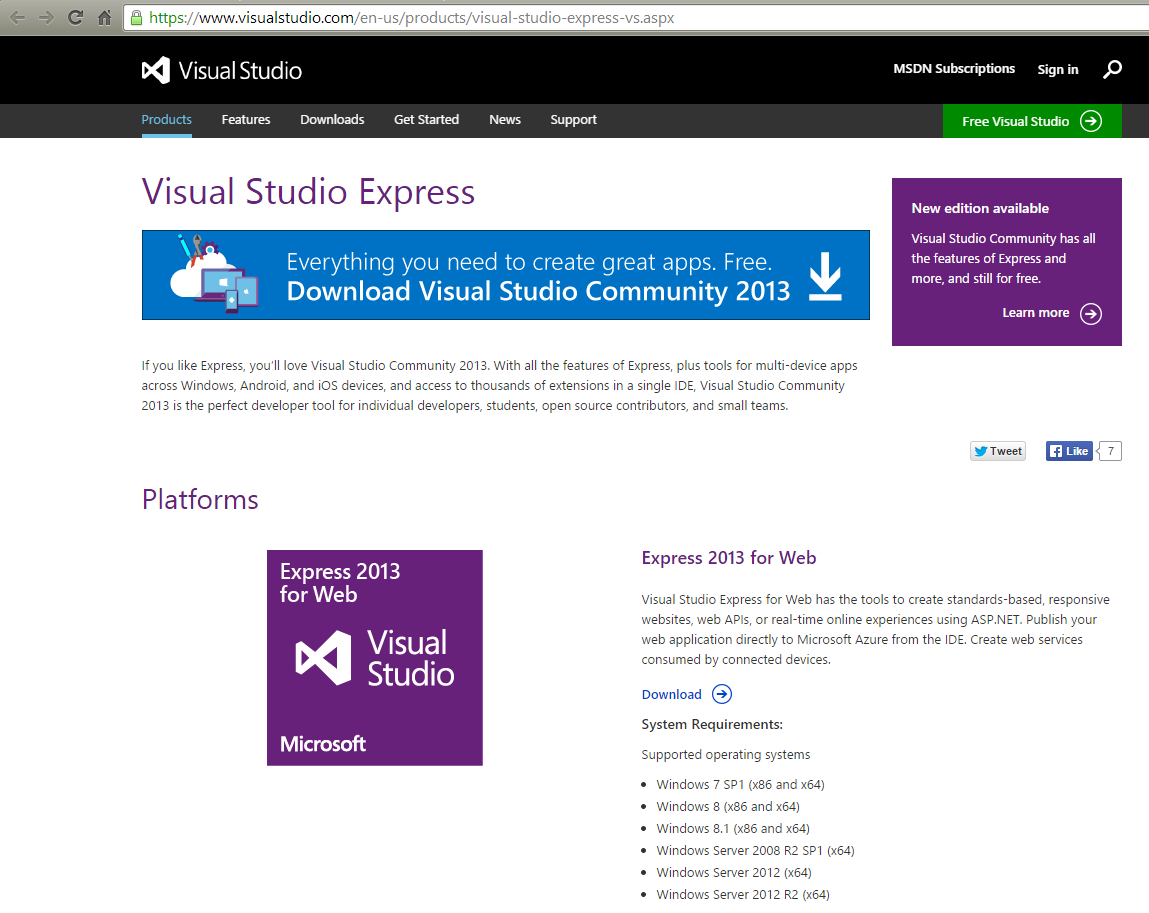Open the Downloads tab
The image size is (1149, 913).
(x=332, y=119)
